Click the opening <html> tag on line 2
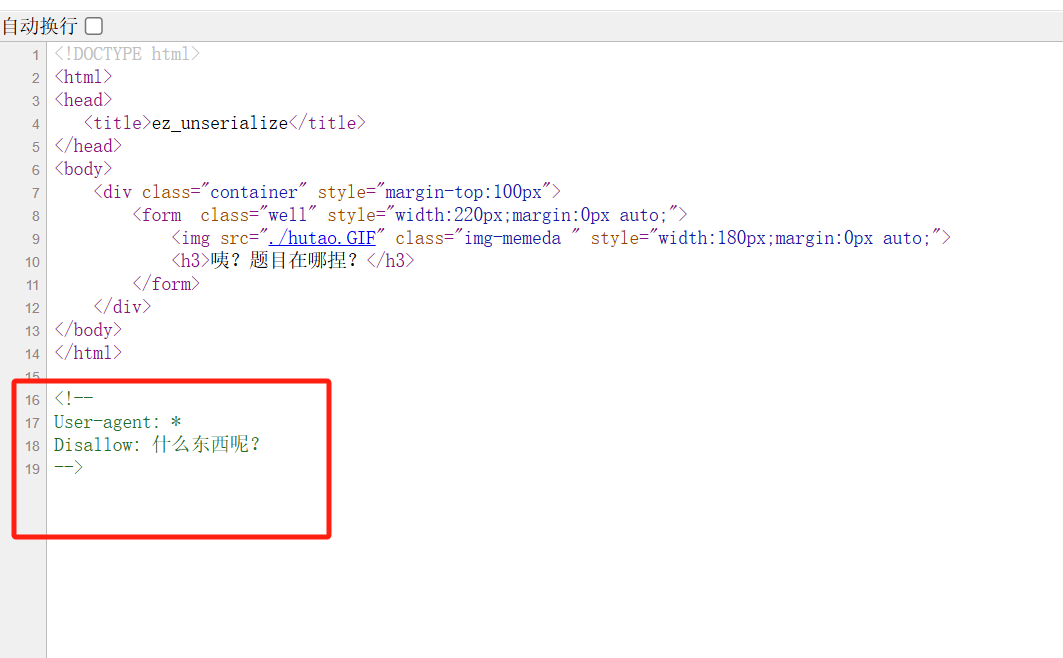1063x658 pixels. pyautogui.click(x=83, y=77)
